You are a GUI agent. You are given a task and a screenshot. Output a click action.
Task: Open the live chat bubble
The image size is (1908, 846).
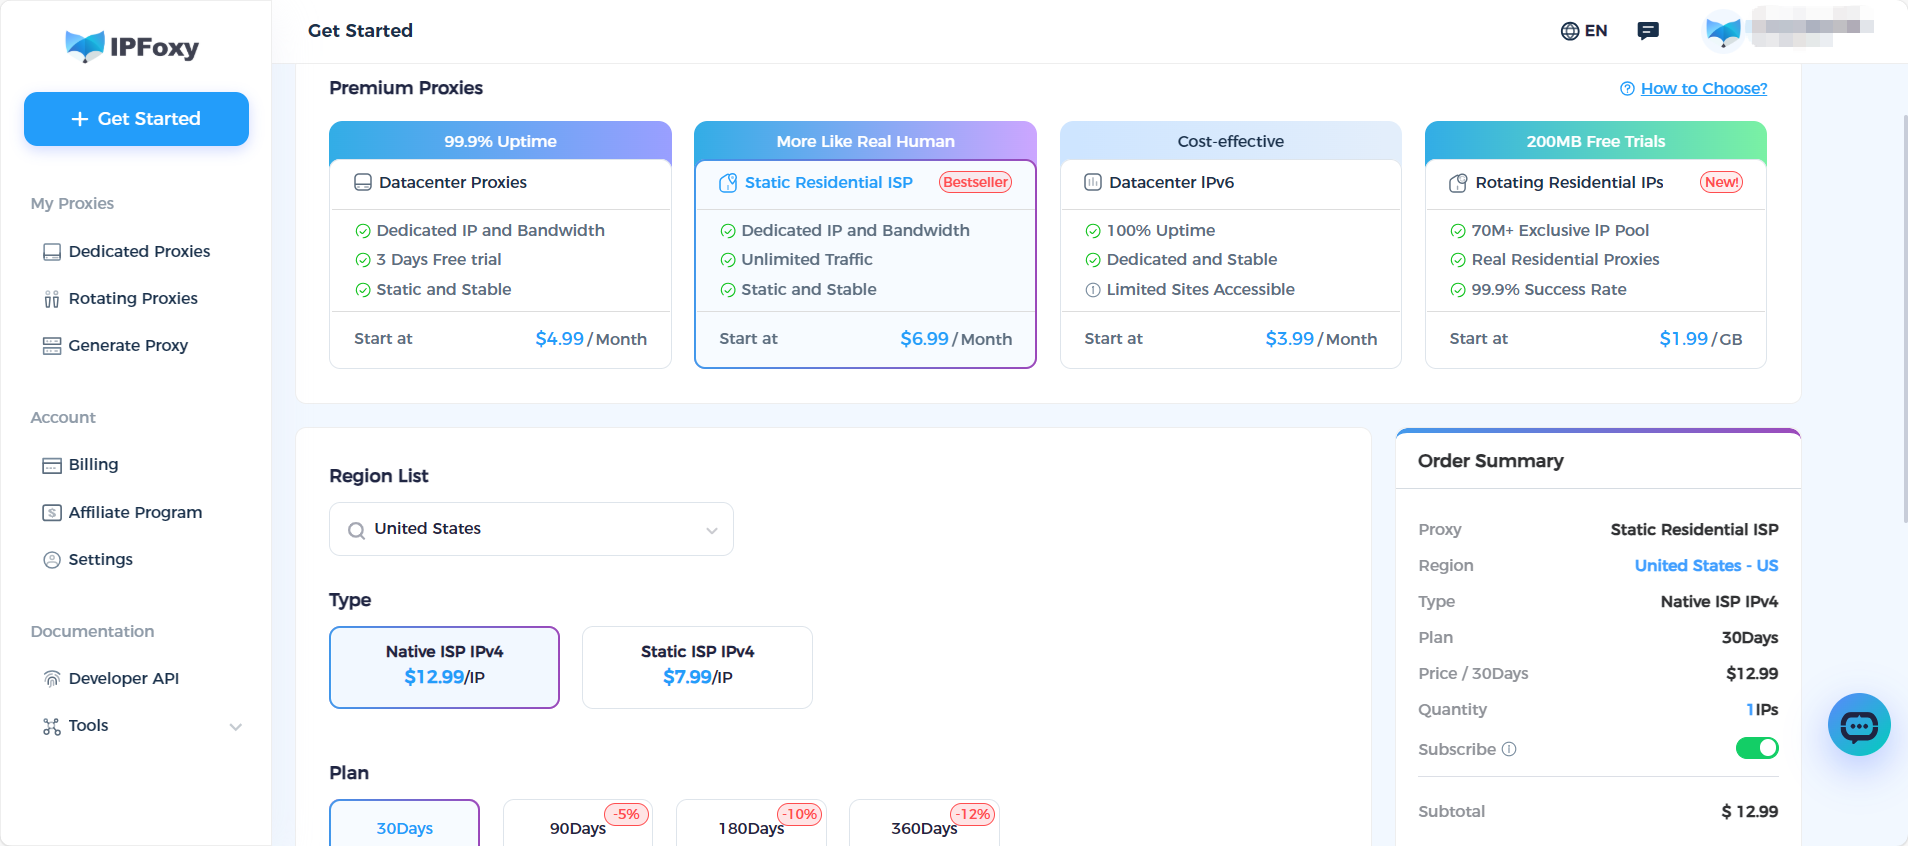click(x=1859, y=725)
